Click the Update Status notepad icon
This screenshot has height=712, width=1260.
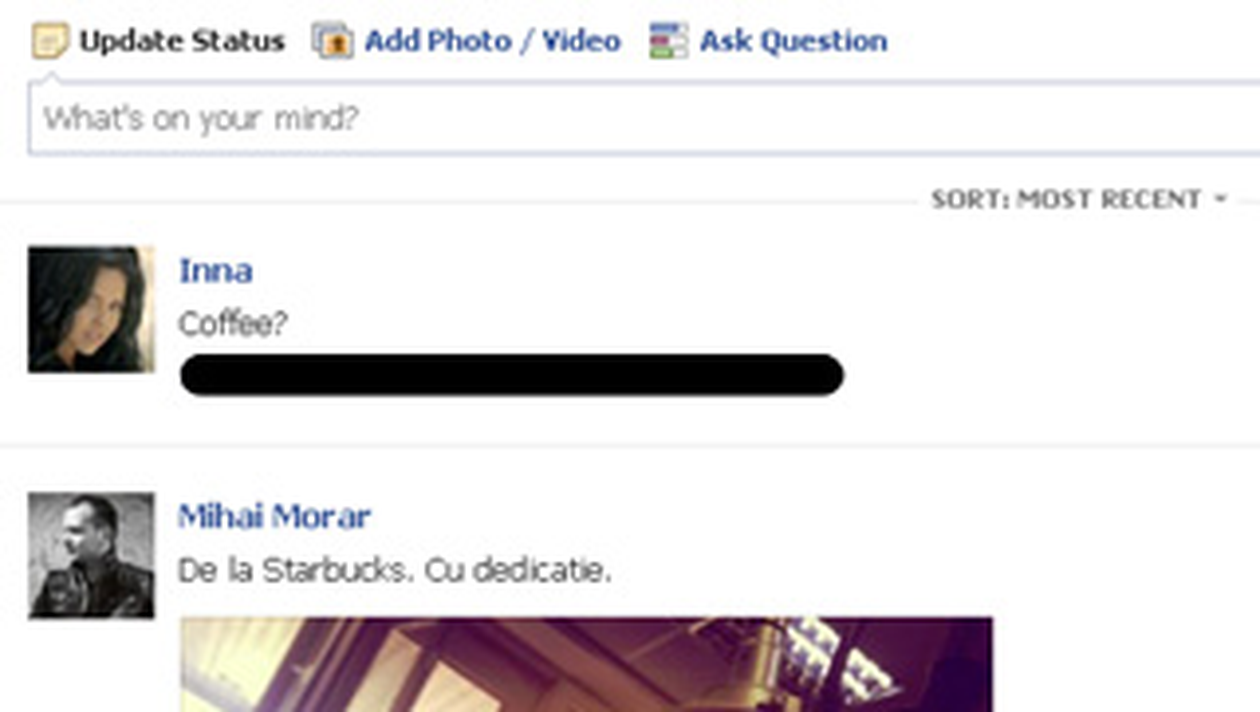tap(50, 41)
